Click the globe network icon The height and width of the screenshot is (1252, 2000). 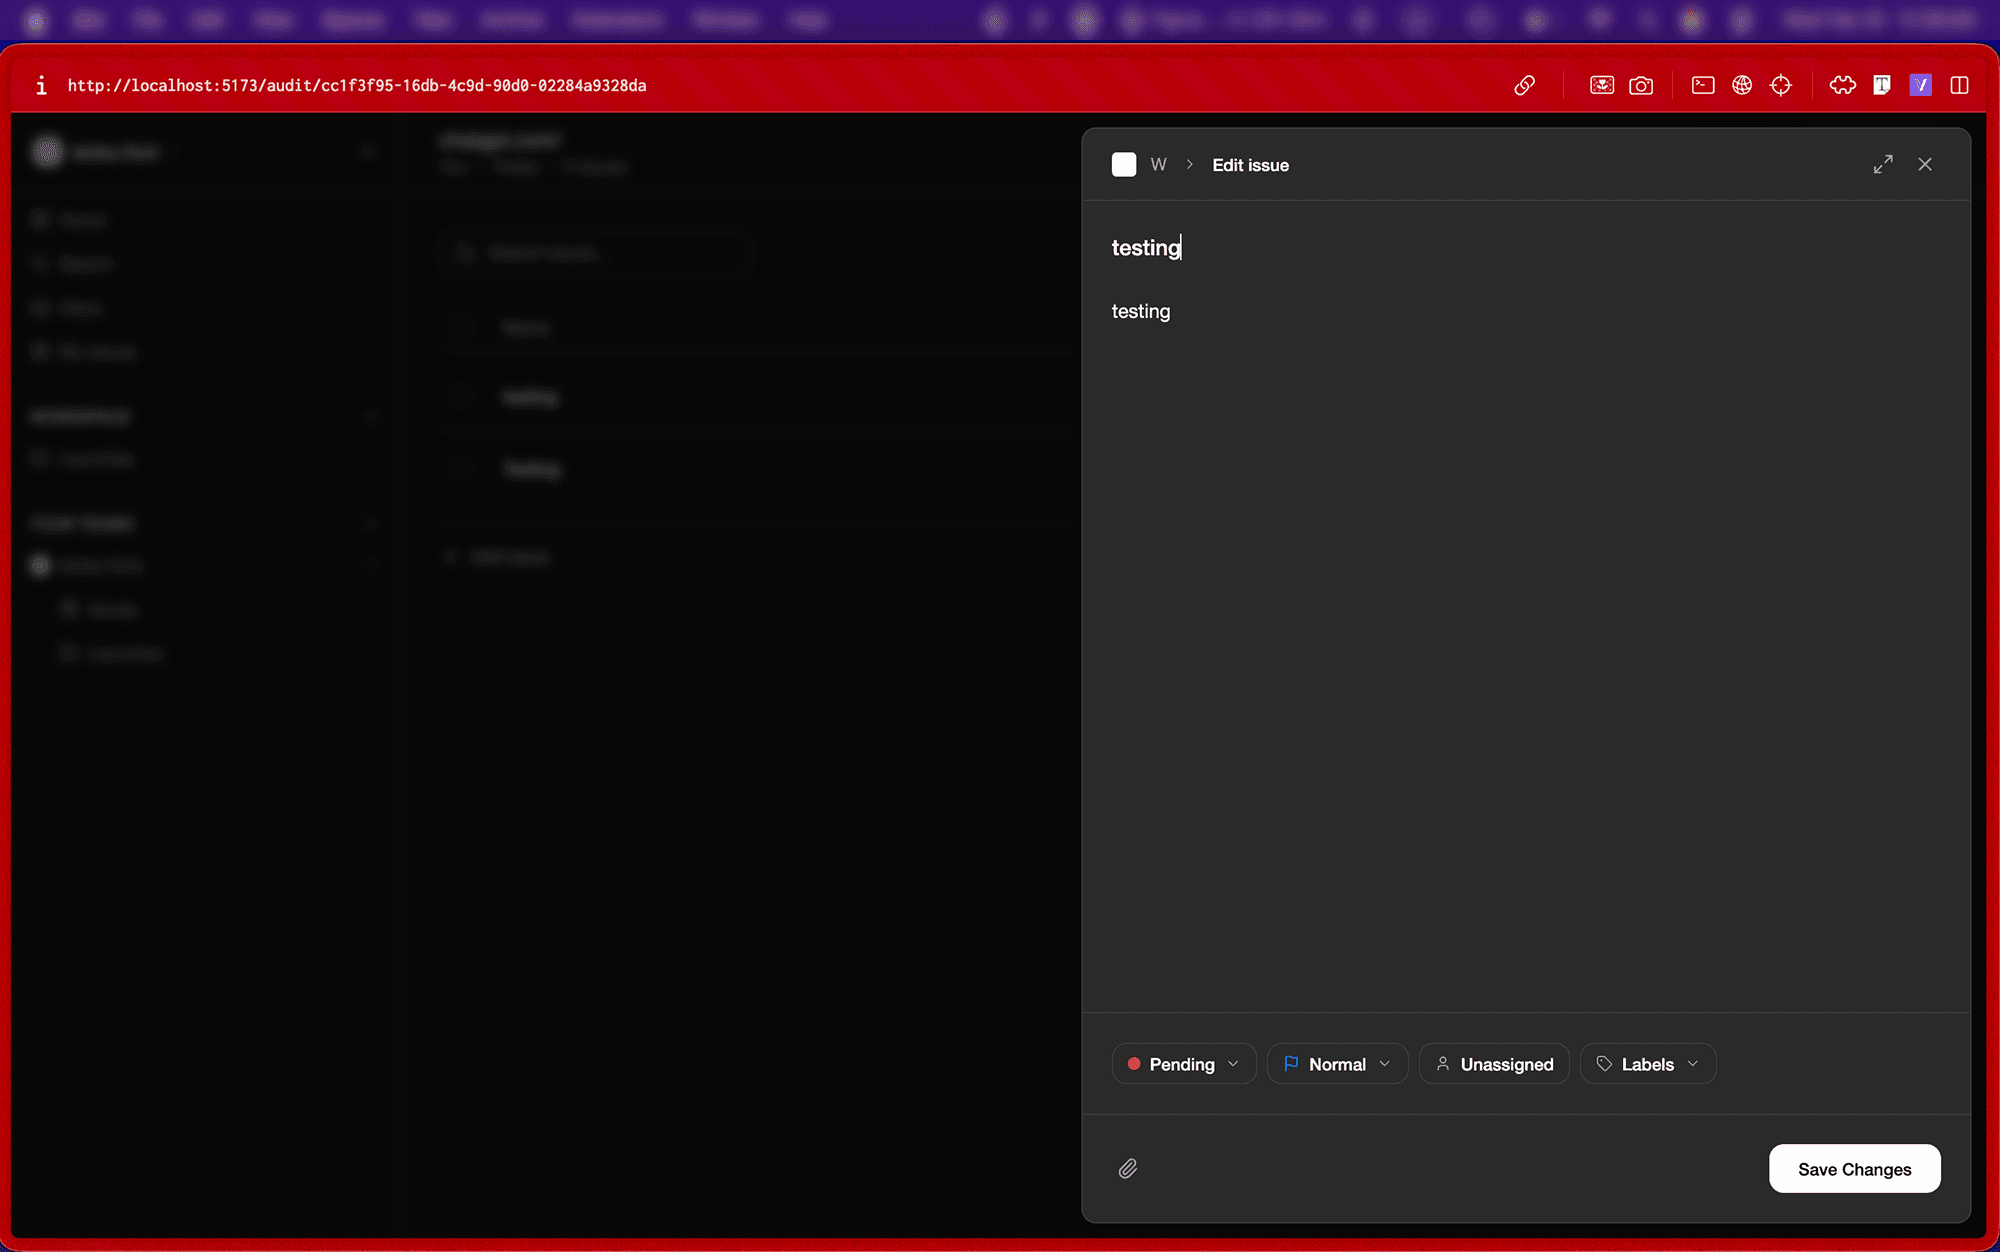click(x=1742, y=85)
